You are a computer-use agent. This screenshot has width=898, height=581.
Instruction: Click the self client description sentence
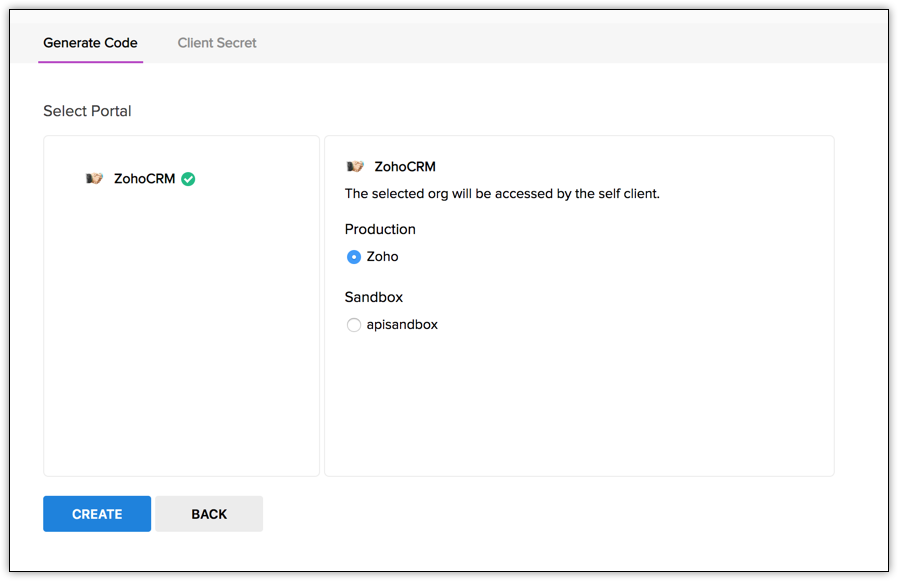[x=502, y=194]
